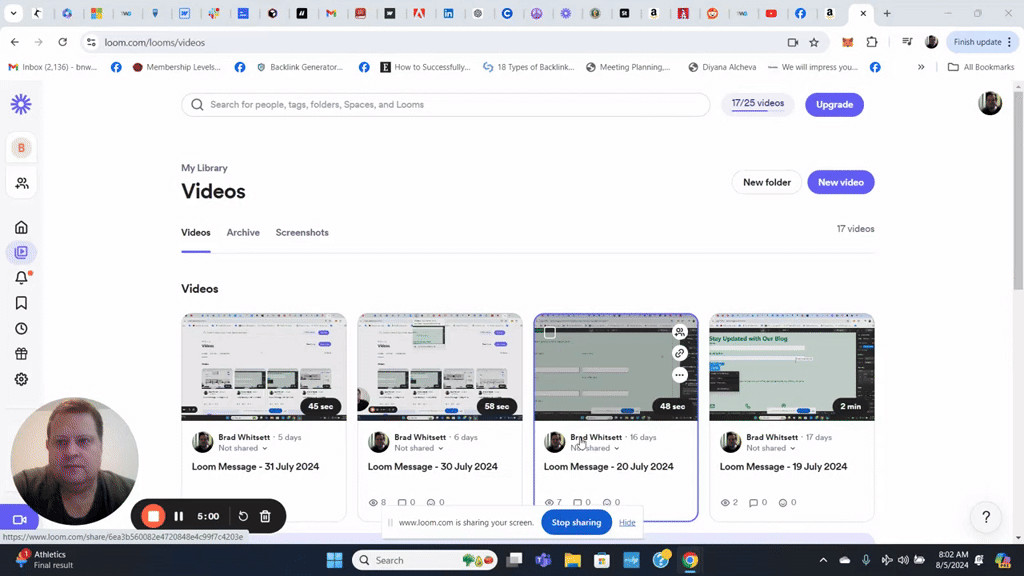Open the Windows Start button

[x=334, y=560]
